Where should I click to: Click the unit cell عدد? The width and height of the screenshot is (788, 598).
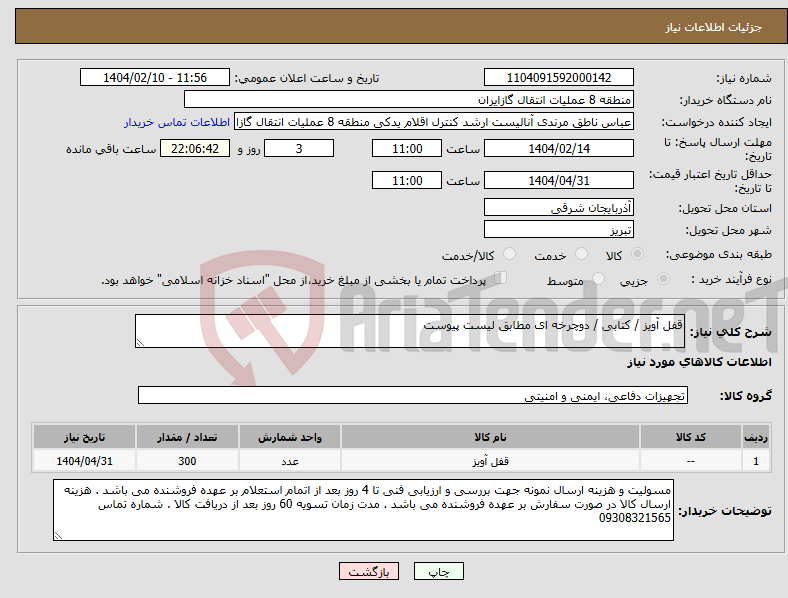(x=290, y=461)
